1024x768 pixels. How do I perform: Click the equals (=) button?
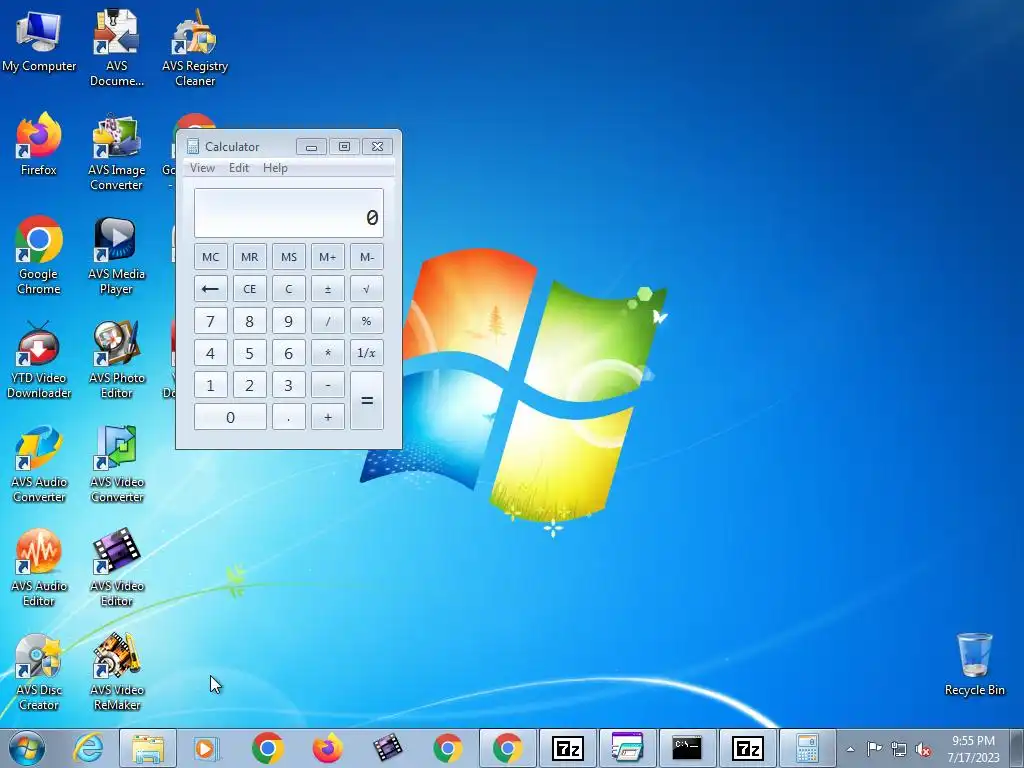(367, 400)
